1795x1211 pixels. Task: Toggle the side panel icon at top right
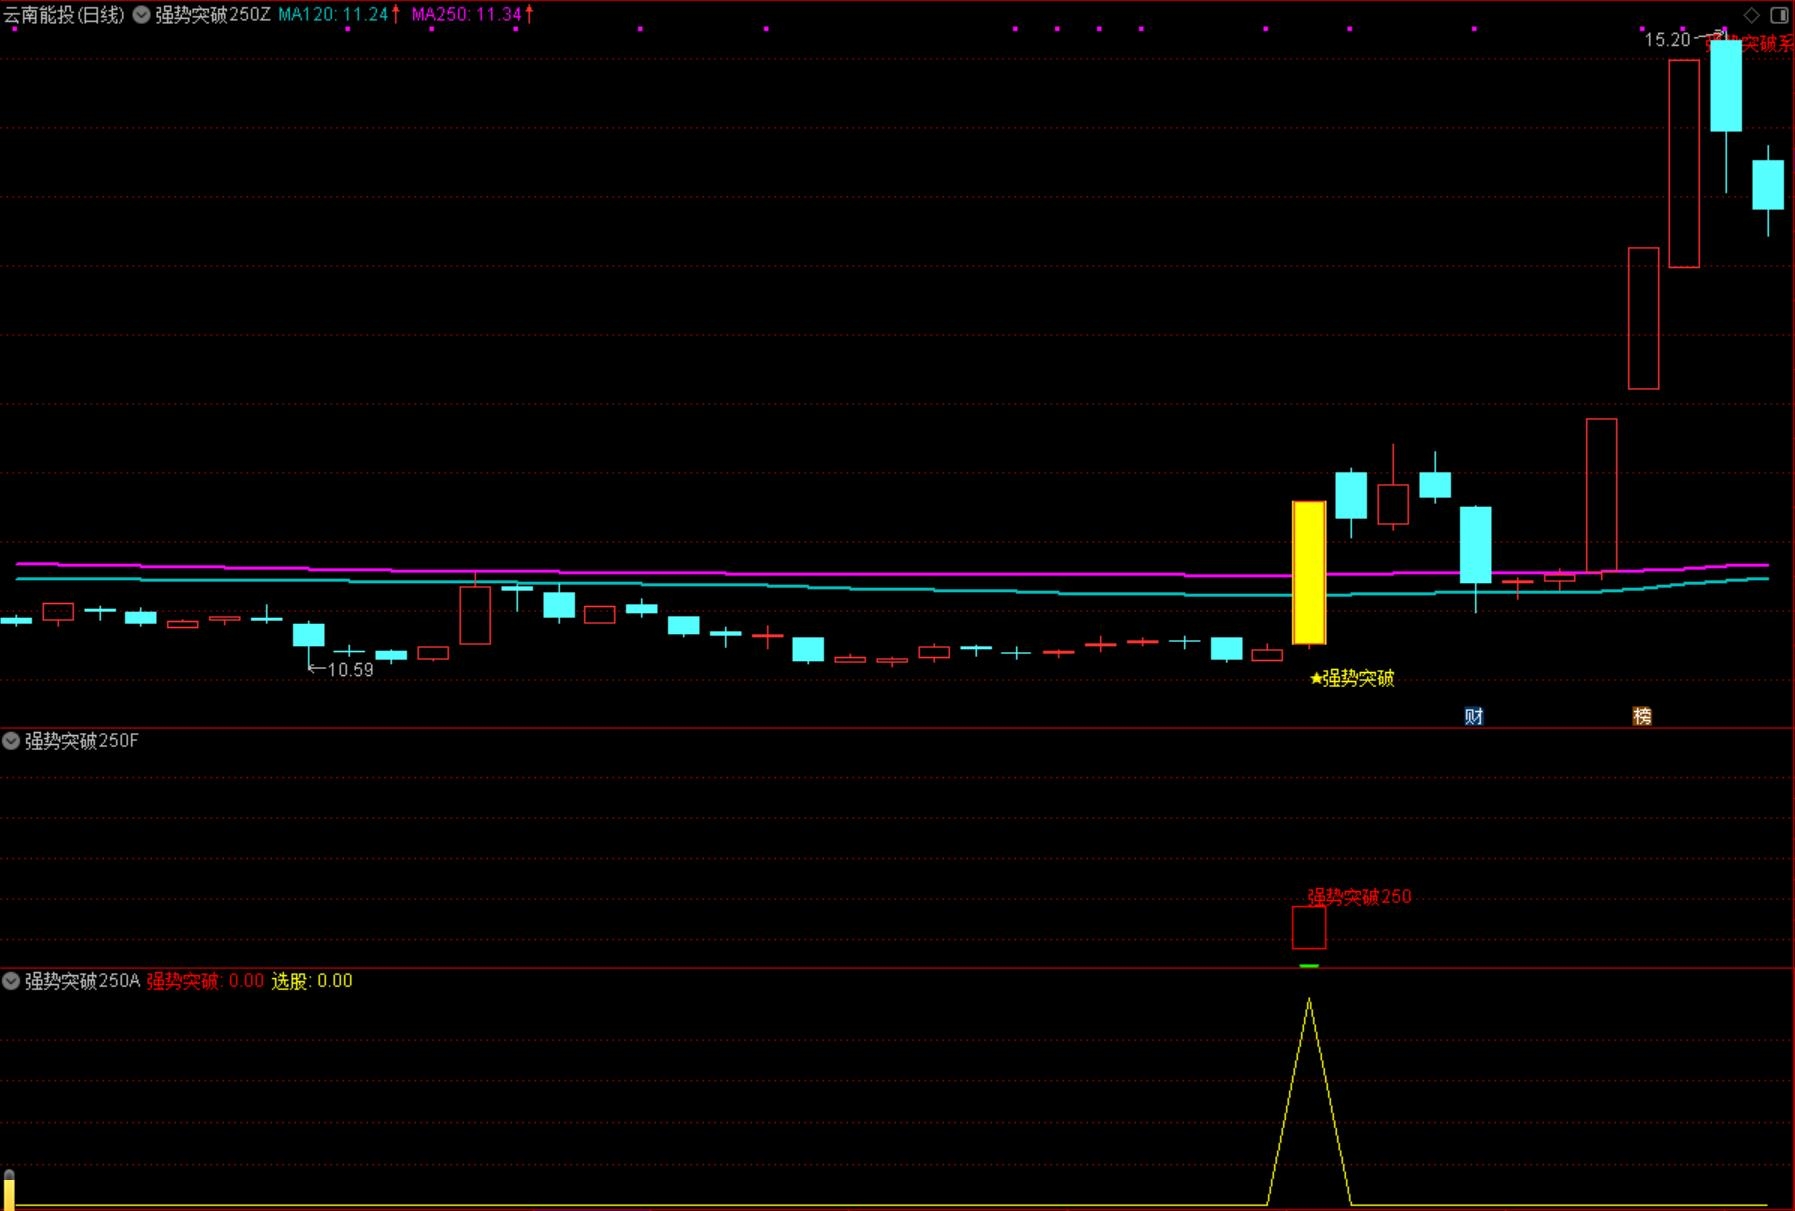[1780, 15]
